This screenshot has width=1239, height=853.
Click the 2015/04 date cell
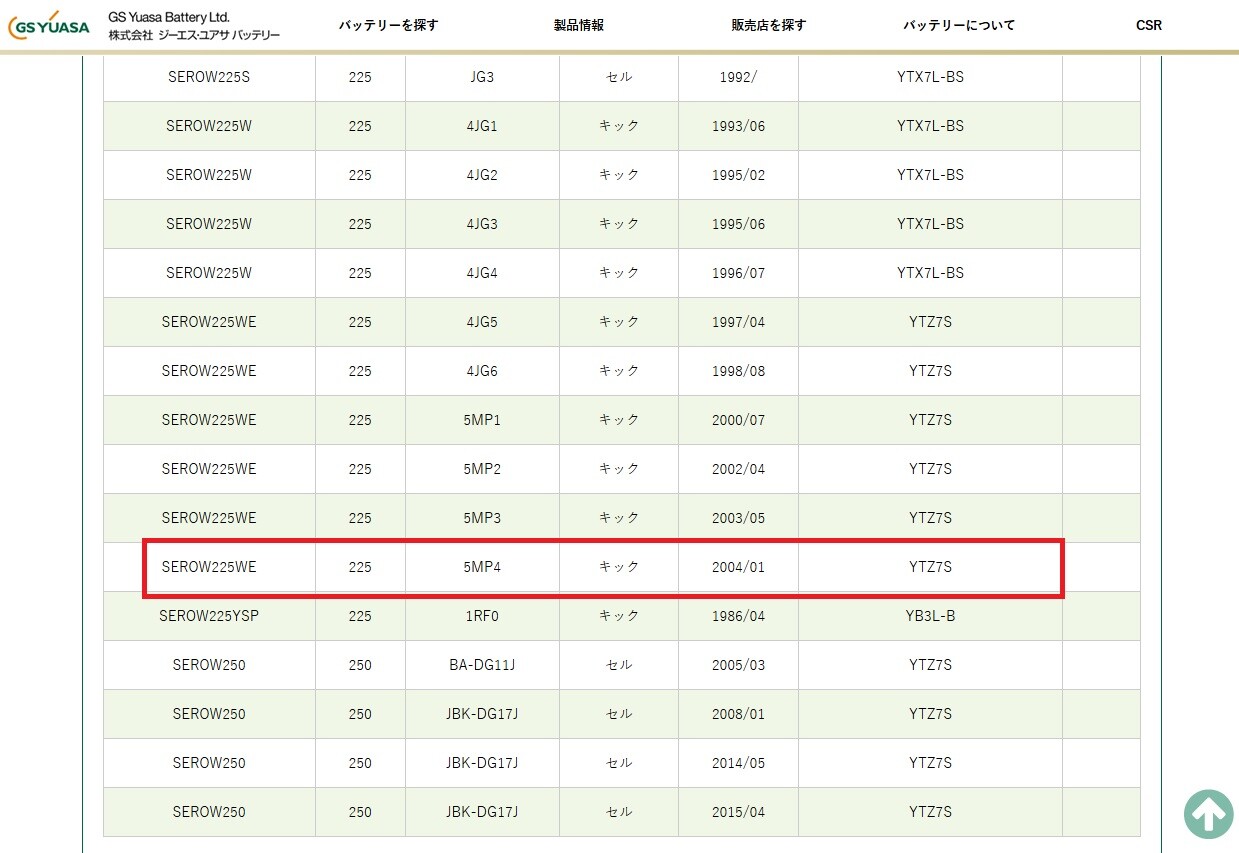tap(738, 812)
